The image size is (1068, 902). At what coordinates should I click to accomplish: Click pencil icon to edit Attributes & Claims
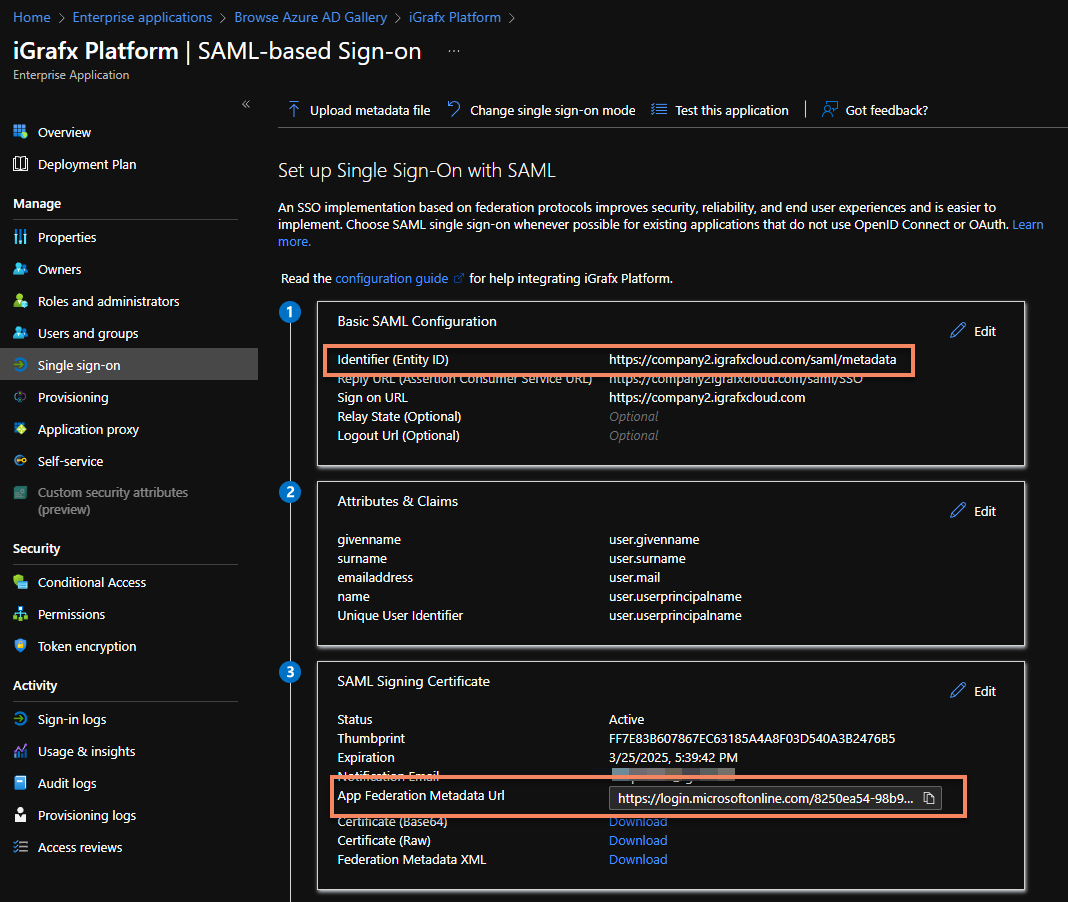pos(958,511)
